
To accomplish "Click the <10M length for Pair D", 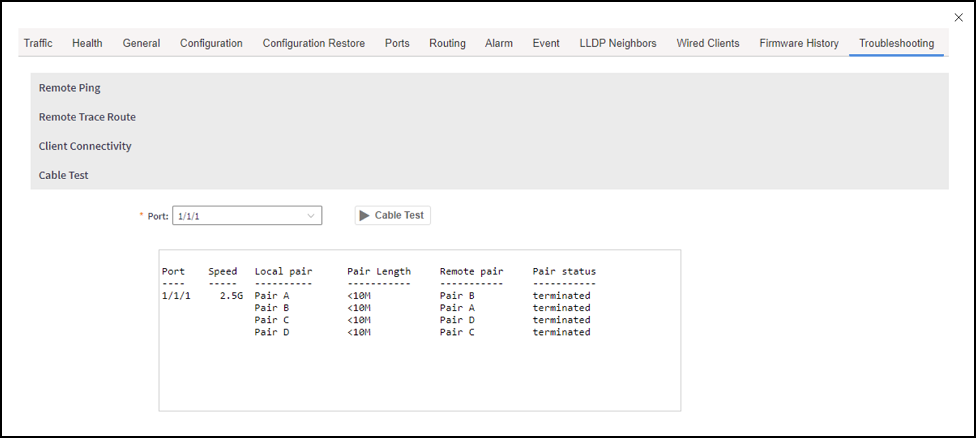I will (359, 332).
